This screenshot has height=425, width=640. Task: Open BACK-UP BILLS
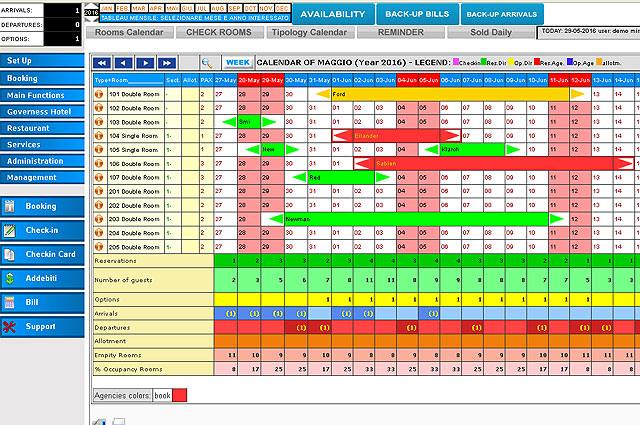pyautogui.click(x=417, y=14)
